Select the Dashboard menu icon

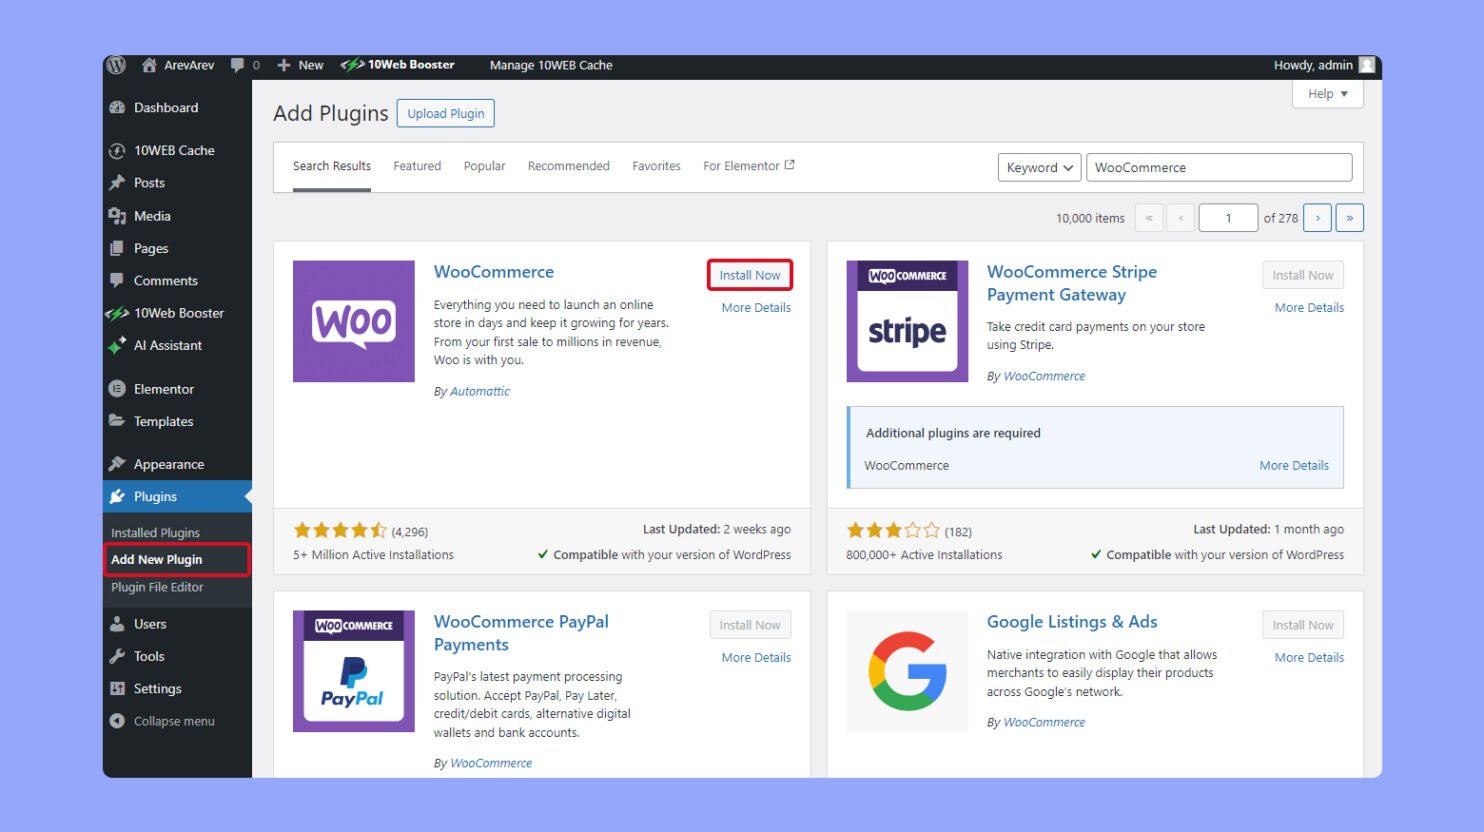click(x=118, y=107)
